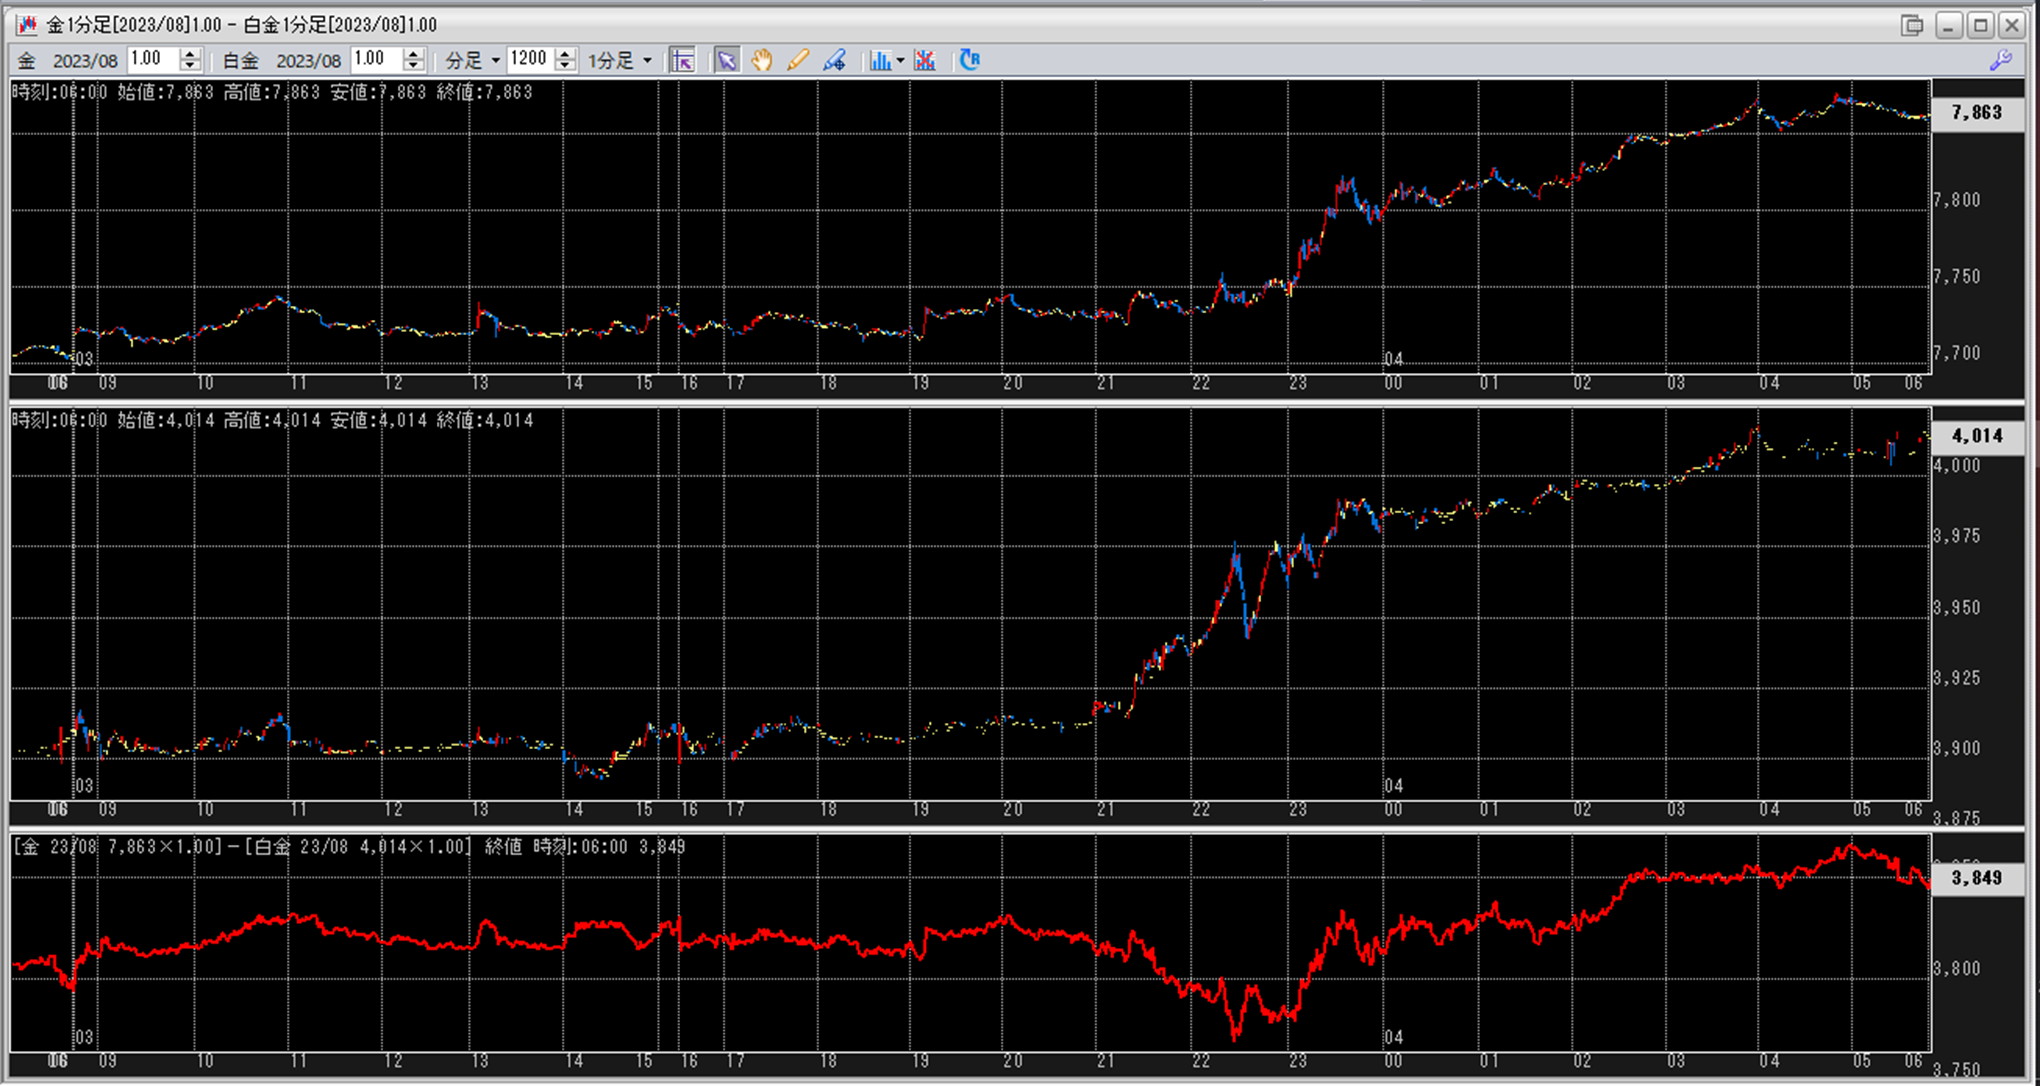Click the delete indicators red-X chart icon

[925, 60]
